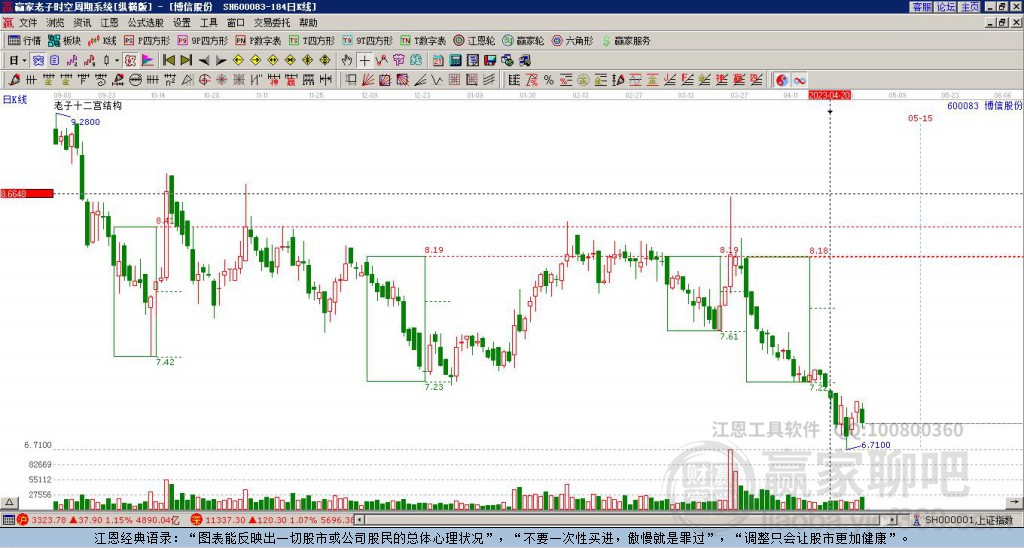The image size is (1024, 548).
Task: Open the 板块 sector view
Action: point(64,40)
